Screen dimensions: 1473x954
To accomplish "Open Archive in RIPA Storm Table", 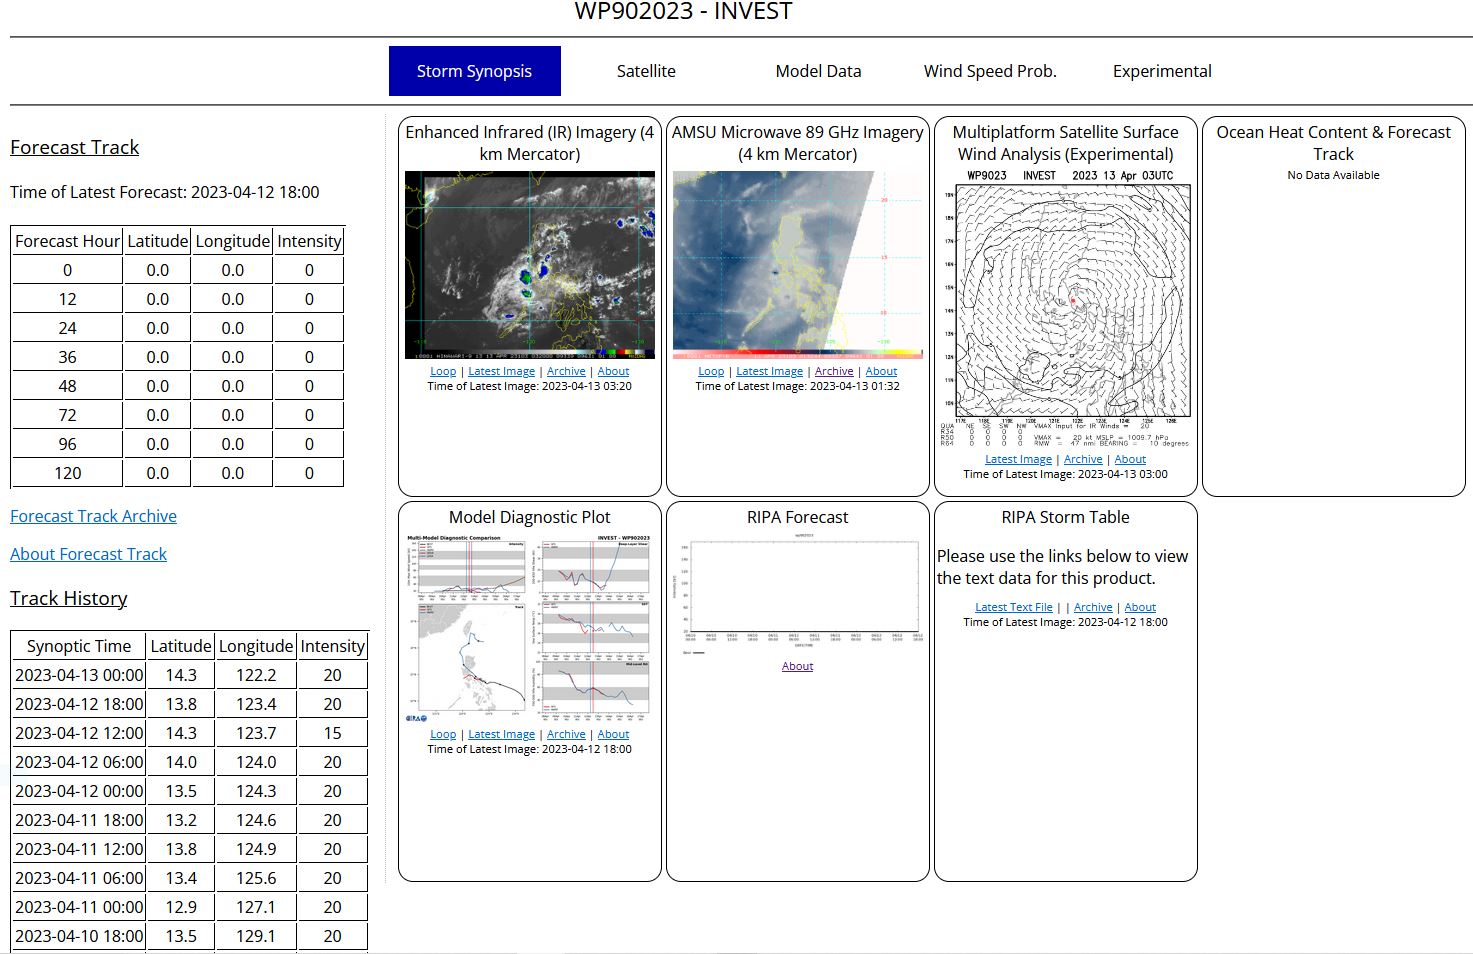I will coord(1093,607).
